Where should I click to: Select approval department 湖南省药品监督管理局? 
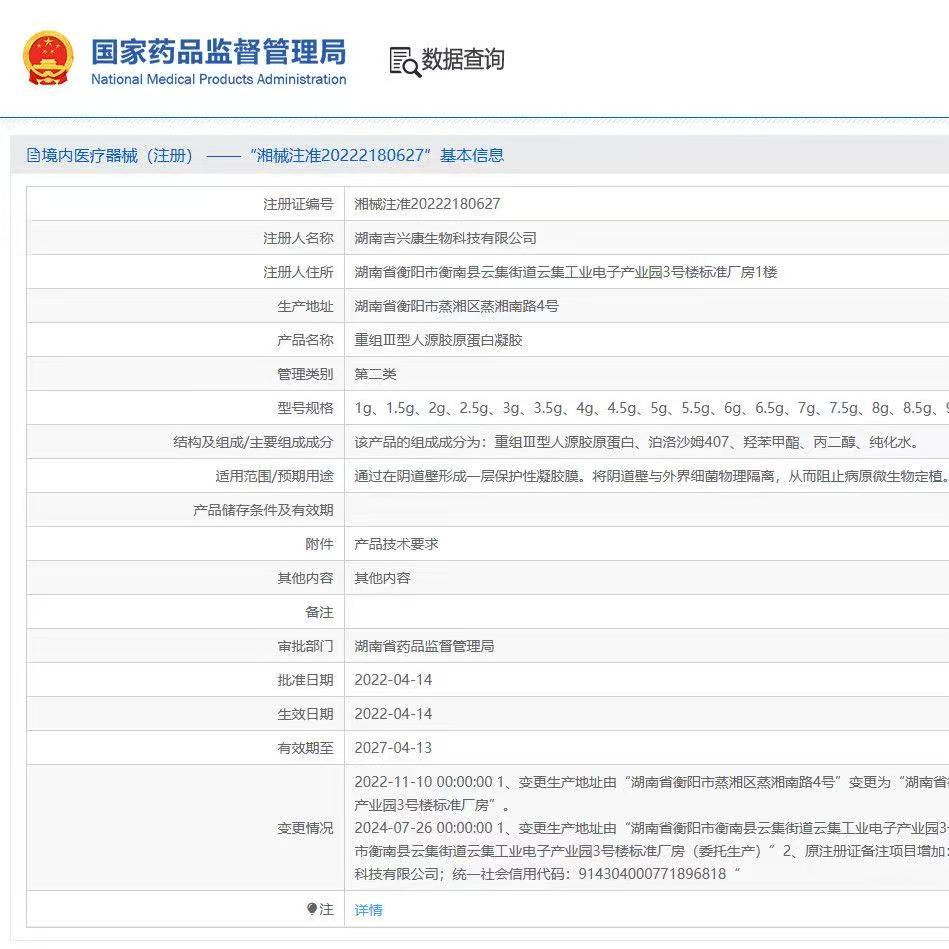[424, 646]
